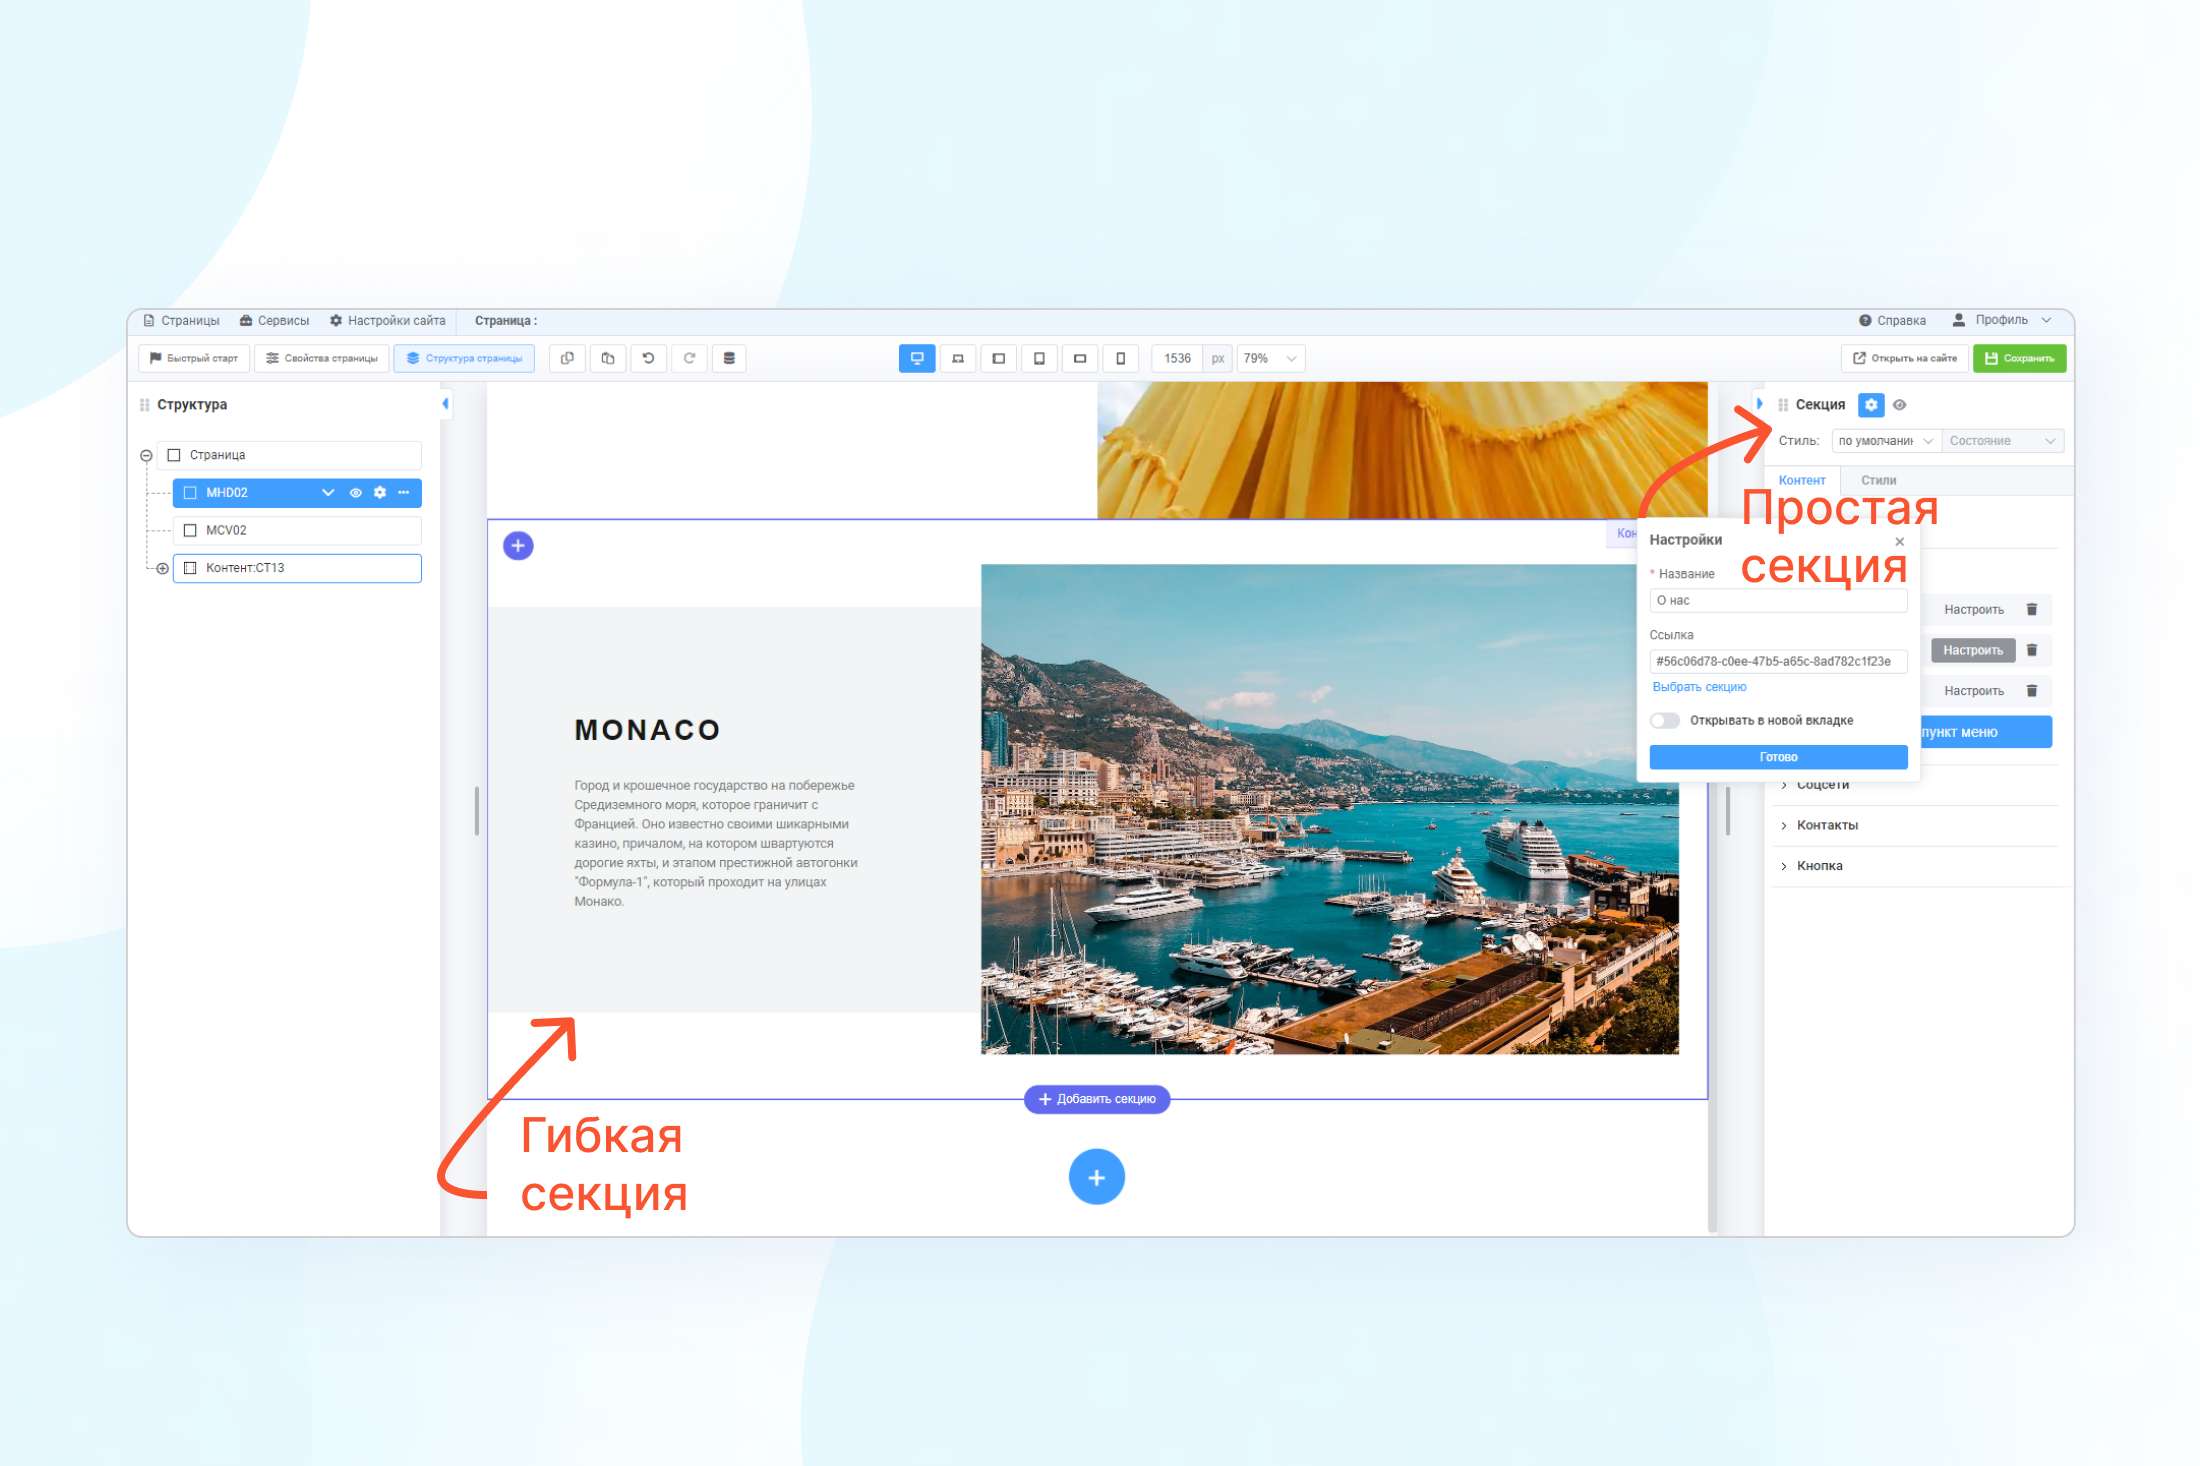The image size is (2200, 1466).
Task: Click the large blue plus circle
Action: coord(1096,1177)
